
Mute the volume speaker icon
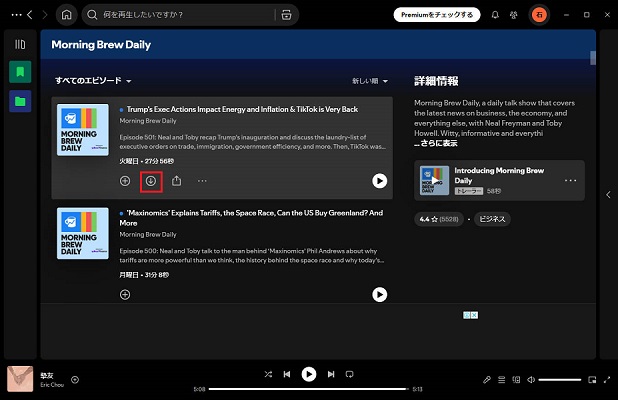(531, 380)
